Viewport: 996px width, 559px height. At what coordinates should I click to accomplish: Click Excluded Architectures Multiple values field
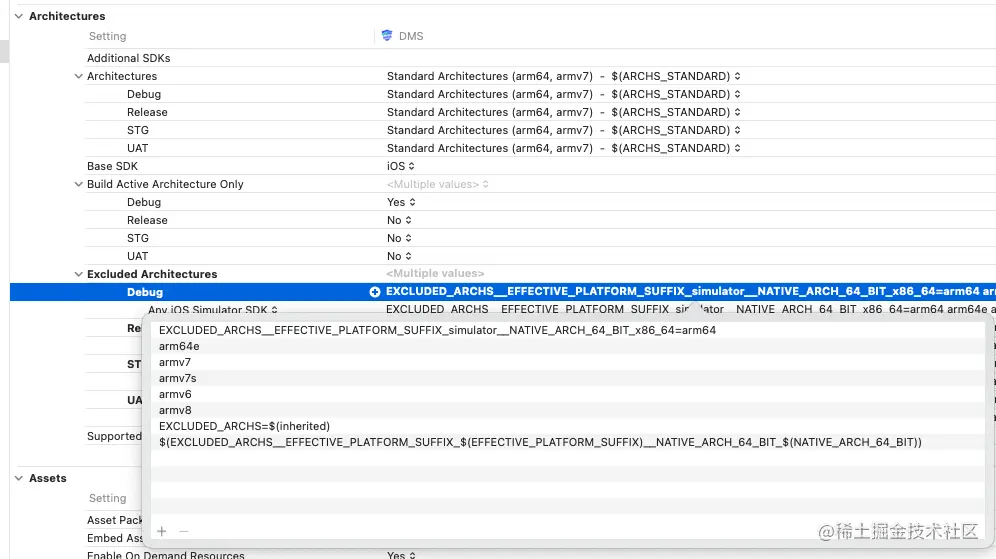(x=435, y=273)
